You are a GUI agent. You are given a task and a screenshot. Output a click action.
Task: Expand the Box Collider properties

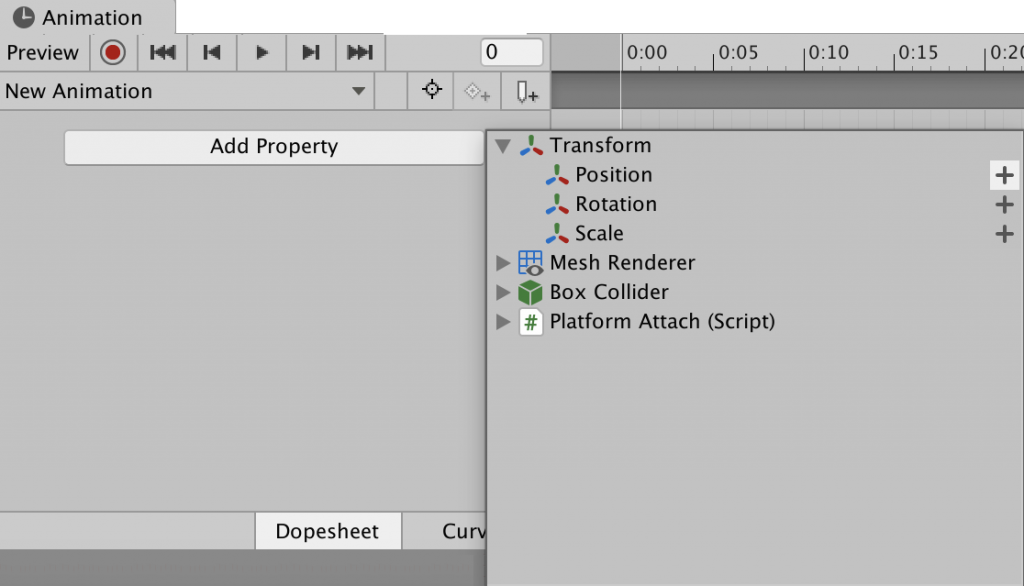point(502,293)
